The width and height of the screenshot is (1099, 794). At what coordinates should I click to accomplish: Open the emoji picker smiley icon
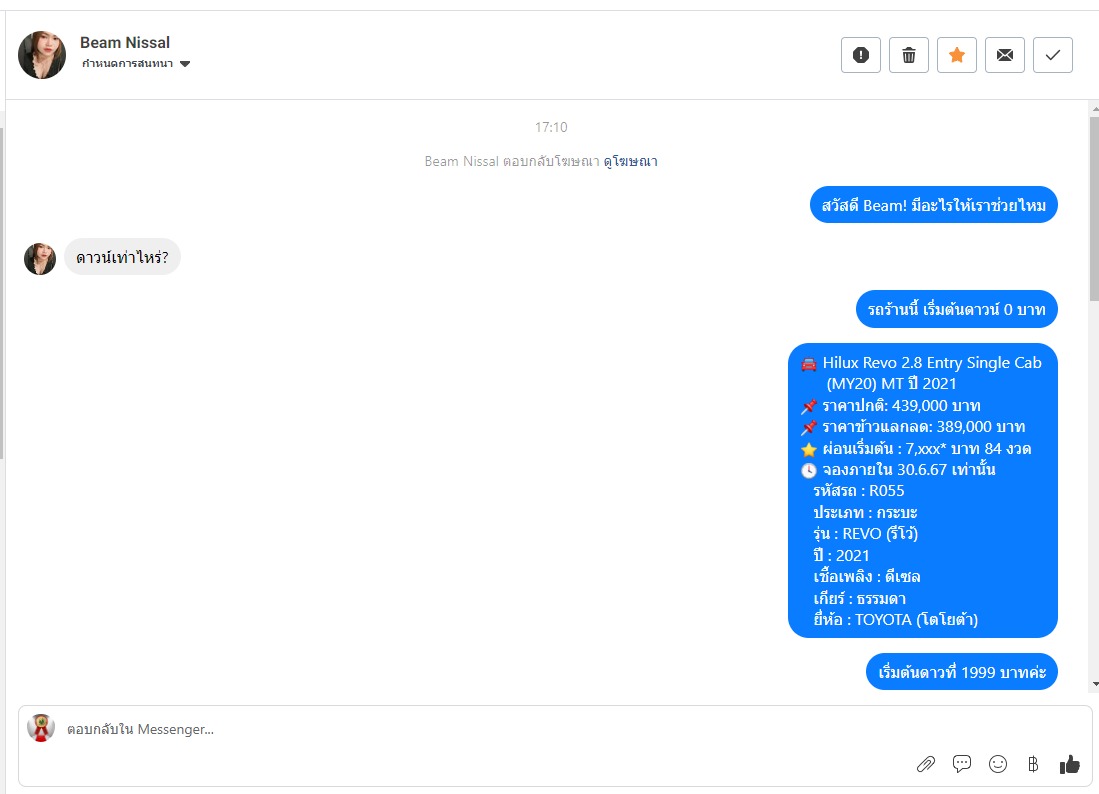point(997,764)
